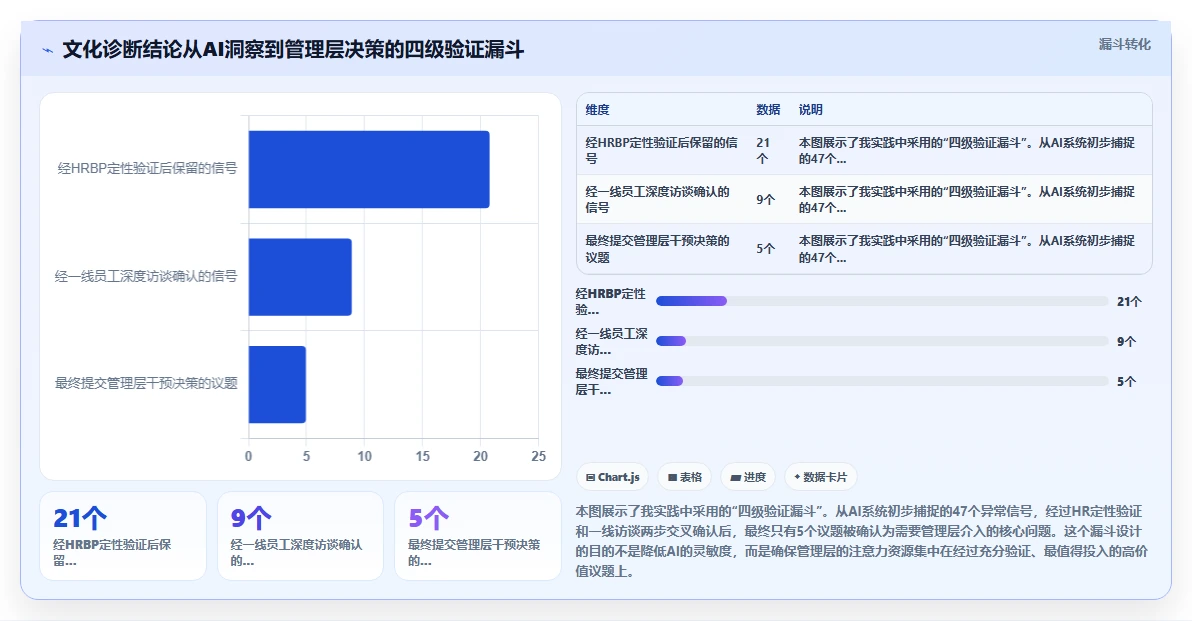
Task: Click the 5个 value beside progress bar
Action: coord(1127,382)
